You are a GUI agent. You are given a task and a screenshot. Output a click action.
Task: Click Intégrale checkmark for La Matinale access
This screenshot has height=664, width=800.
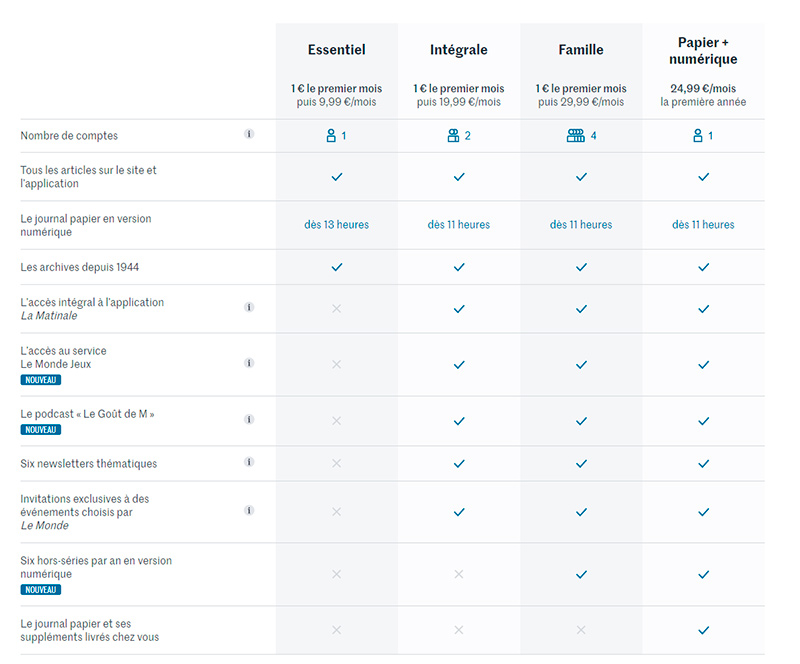(459, 309)
